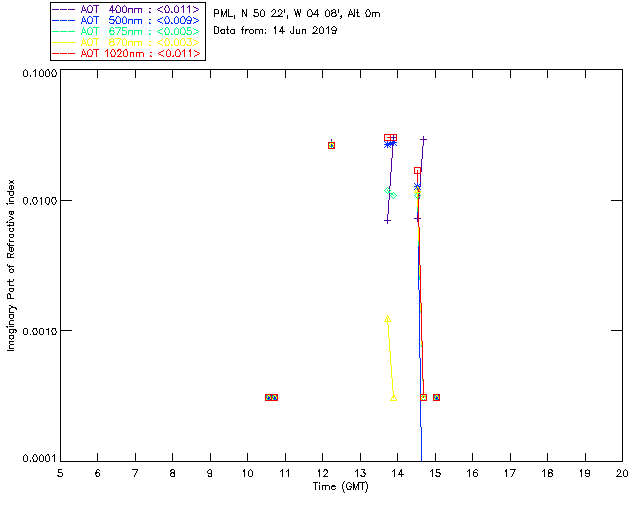The image size is (640, 512).
Task: Click the green dashed line sample in the legend
Action: click(64, 31)
